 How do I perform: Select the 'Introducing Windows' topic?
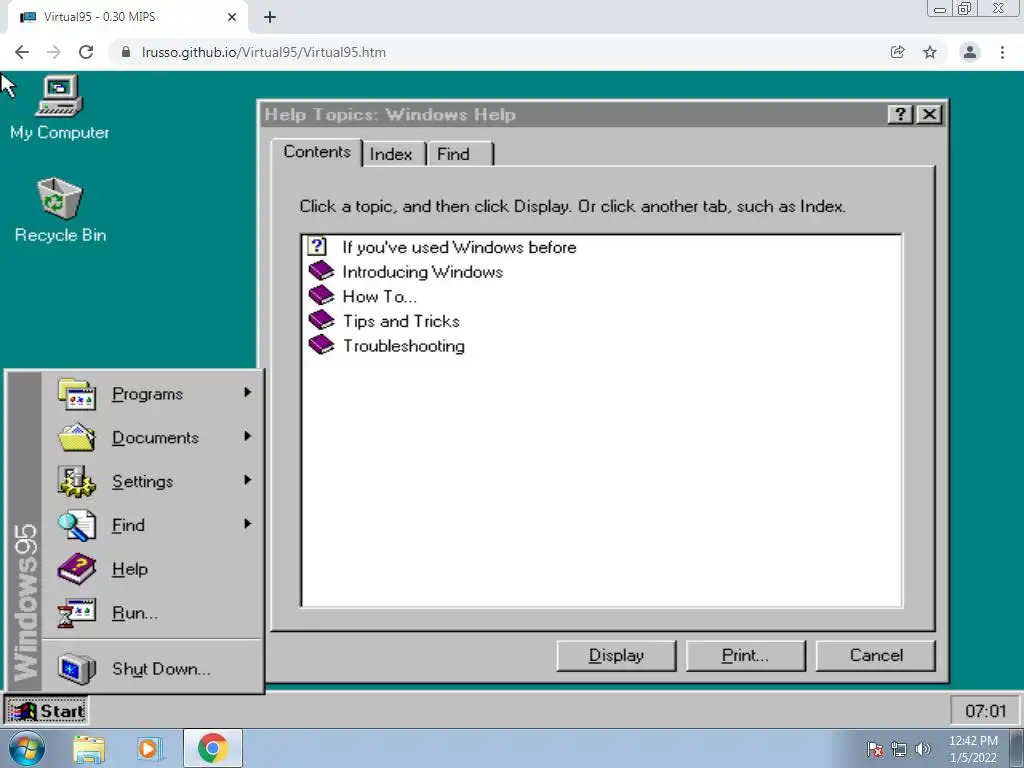[423, 272]
